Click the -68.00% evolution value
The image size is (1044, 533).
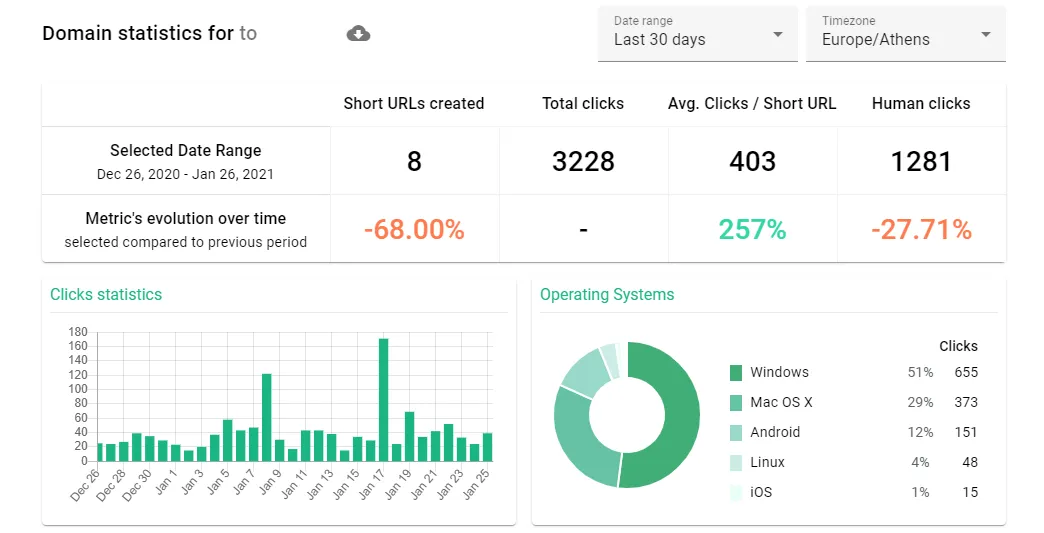pos(414,230)
